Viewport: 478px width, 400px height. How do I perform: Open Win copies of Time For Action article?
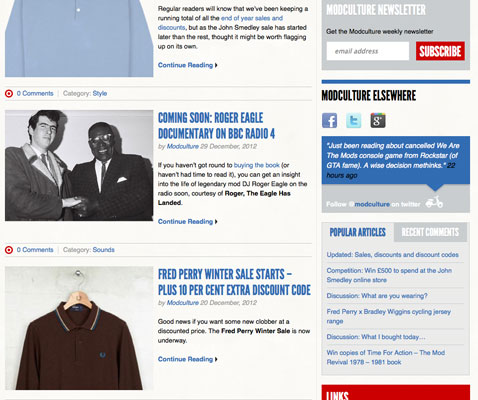click(386, 357)
